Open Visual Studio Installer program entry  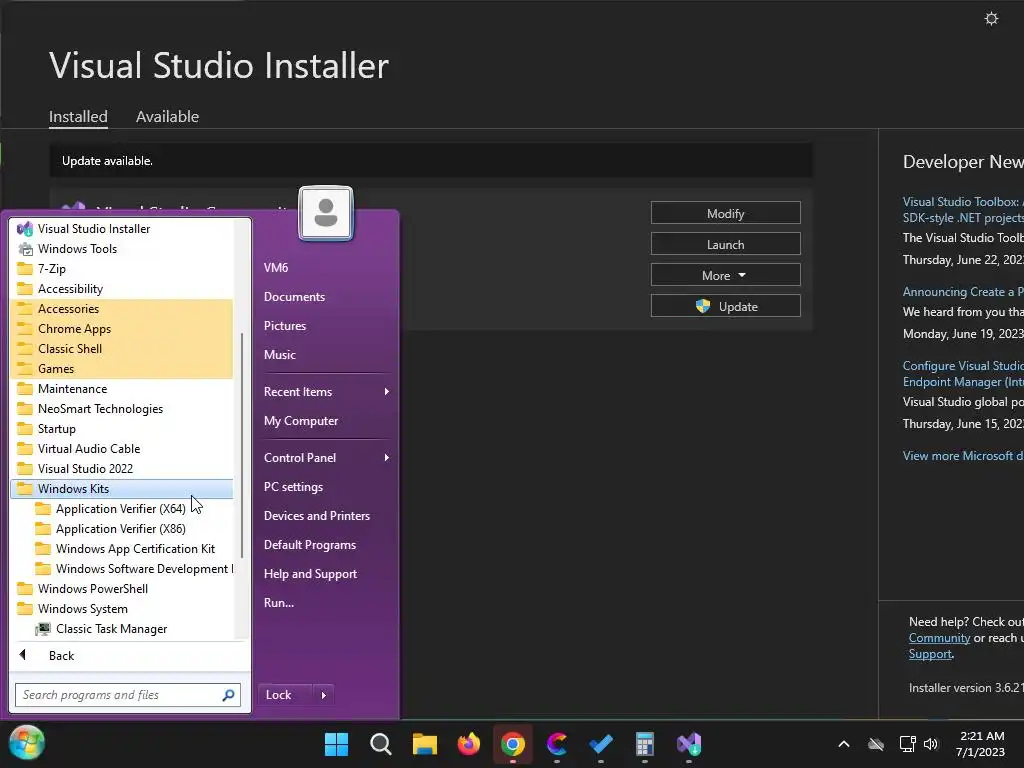click(x=121, y=229)
